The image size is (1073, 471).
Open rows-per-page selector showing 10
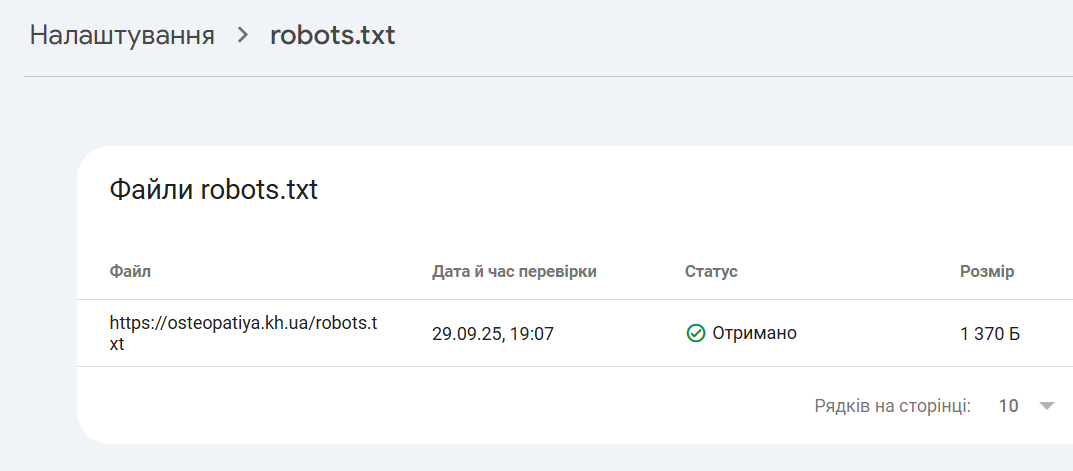coord(1009,406)
